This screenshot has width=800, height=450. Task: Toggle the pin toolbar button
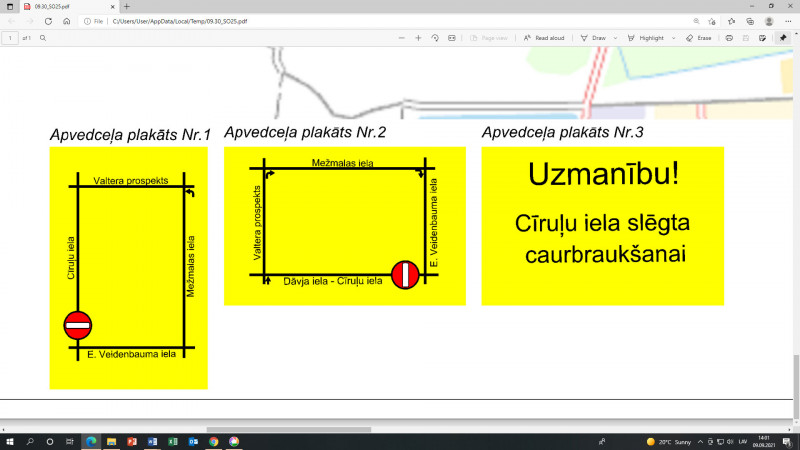point(783,37)
